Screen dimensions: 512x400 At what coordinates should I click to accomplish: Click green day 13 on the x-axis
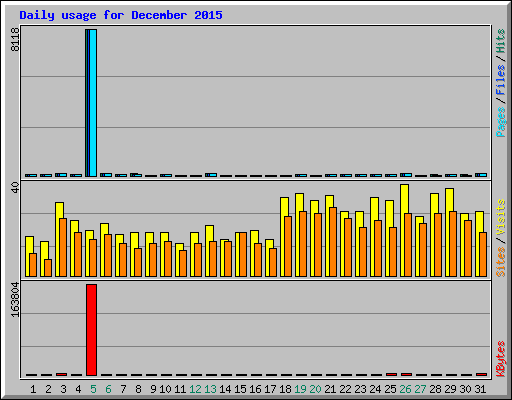tap(210, 389)
